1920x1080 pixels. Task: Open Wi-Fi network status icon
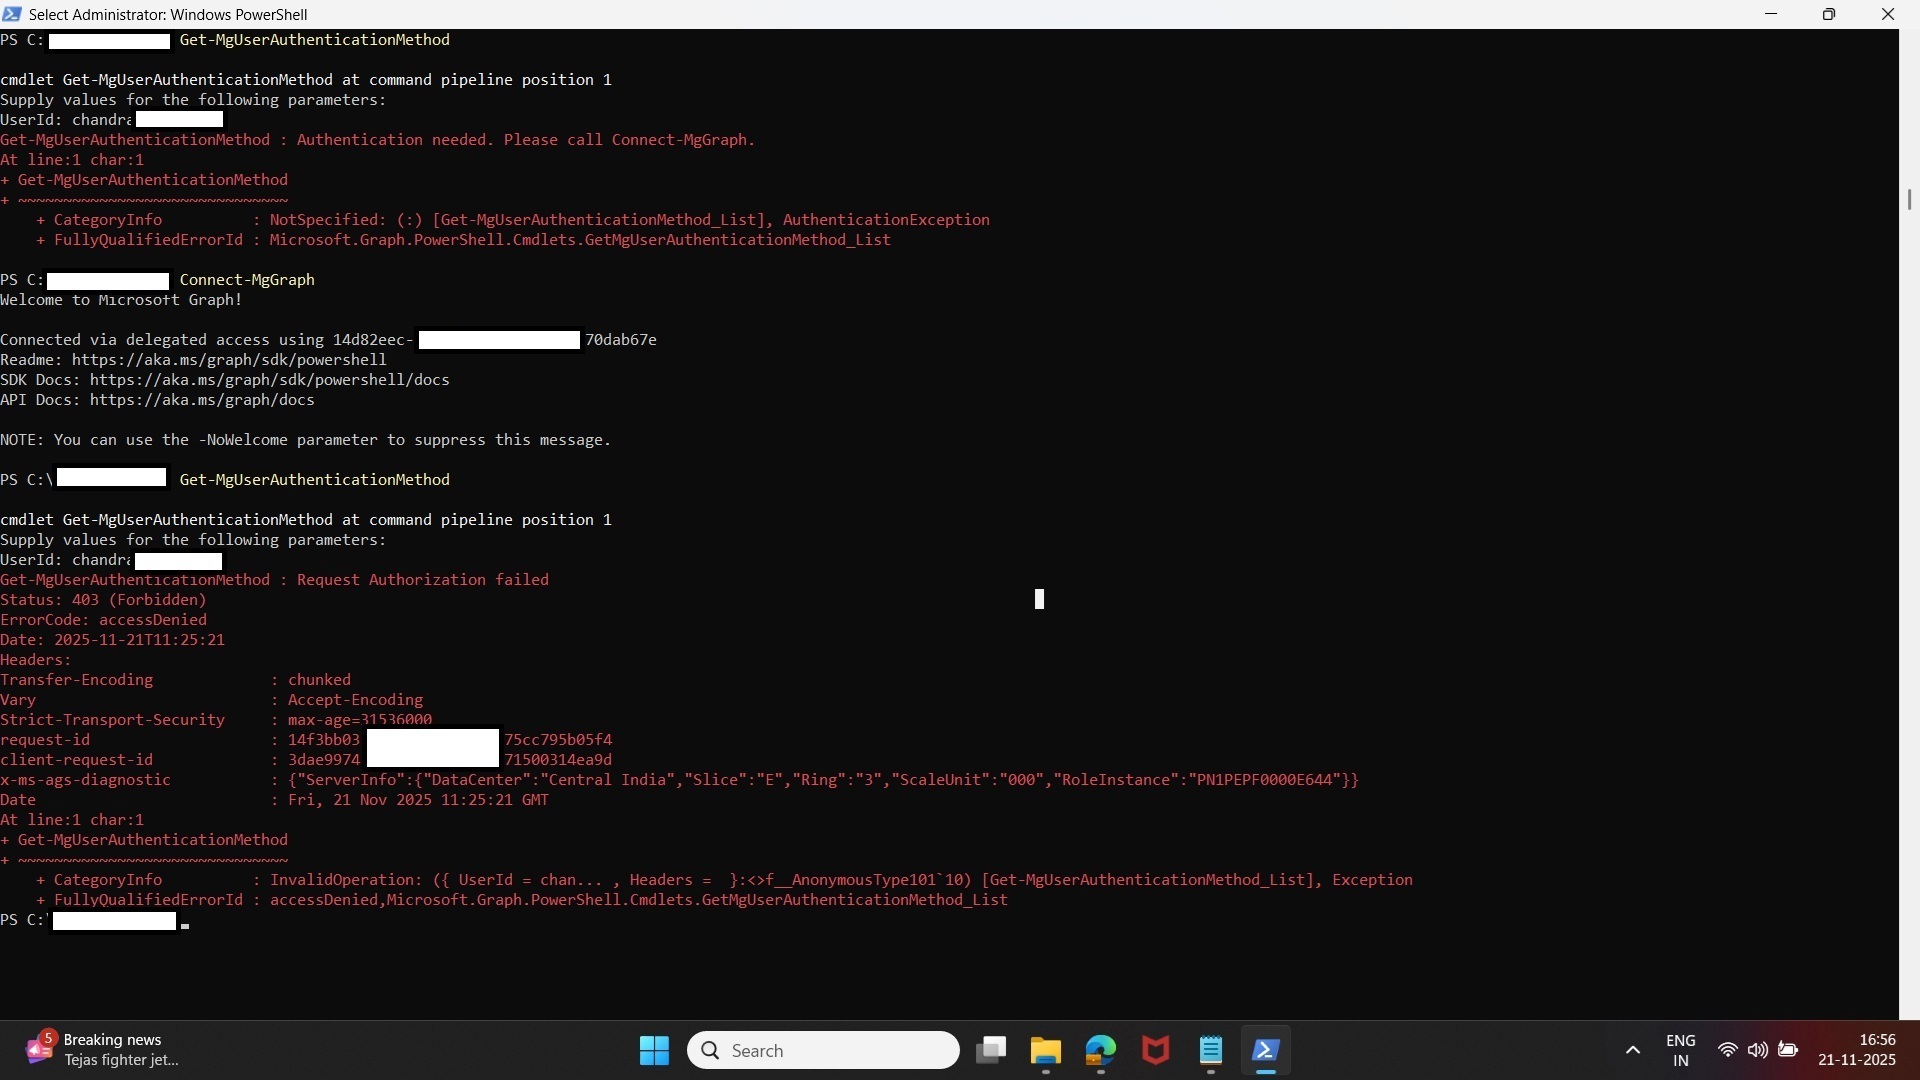pos(1727,1050)
